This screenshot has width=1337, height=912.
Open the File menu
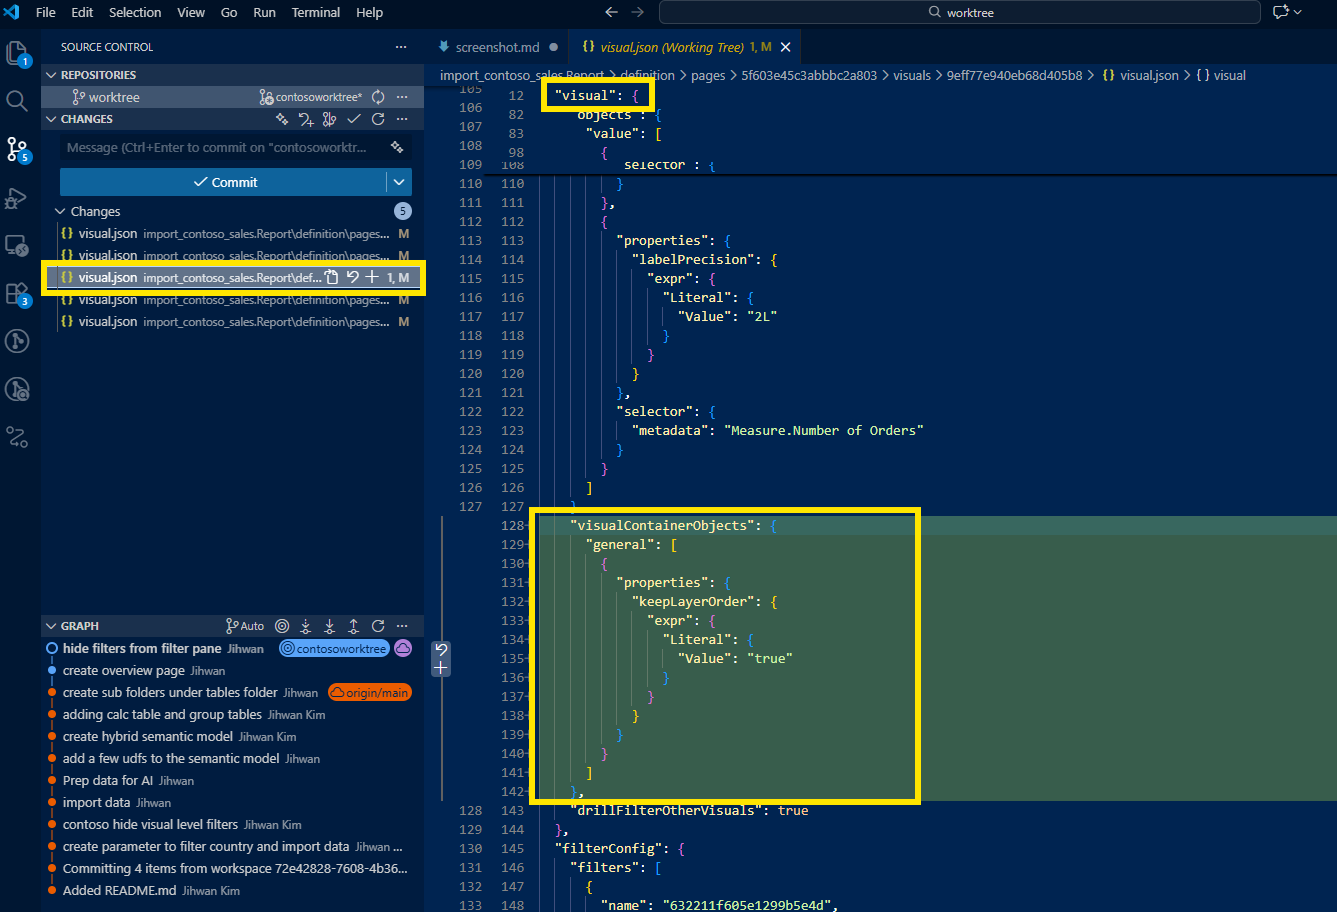click(x=46, y=12)
